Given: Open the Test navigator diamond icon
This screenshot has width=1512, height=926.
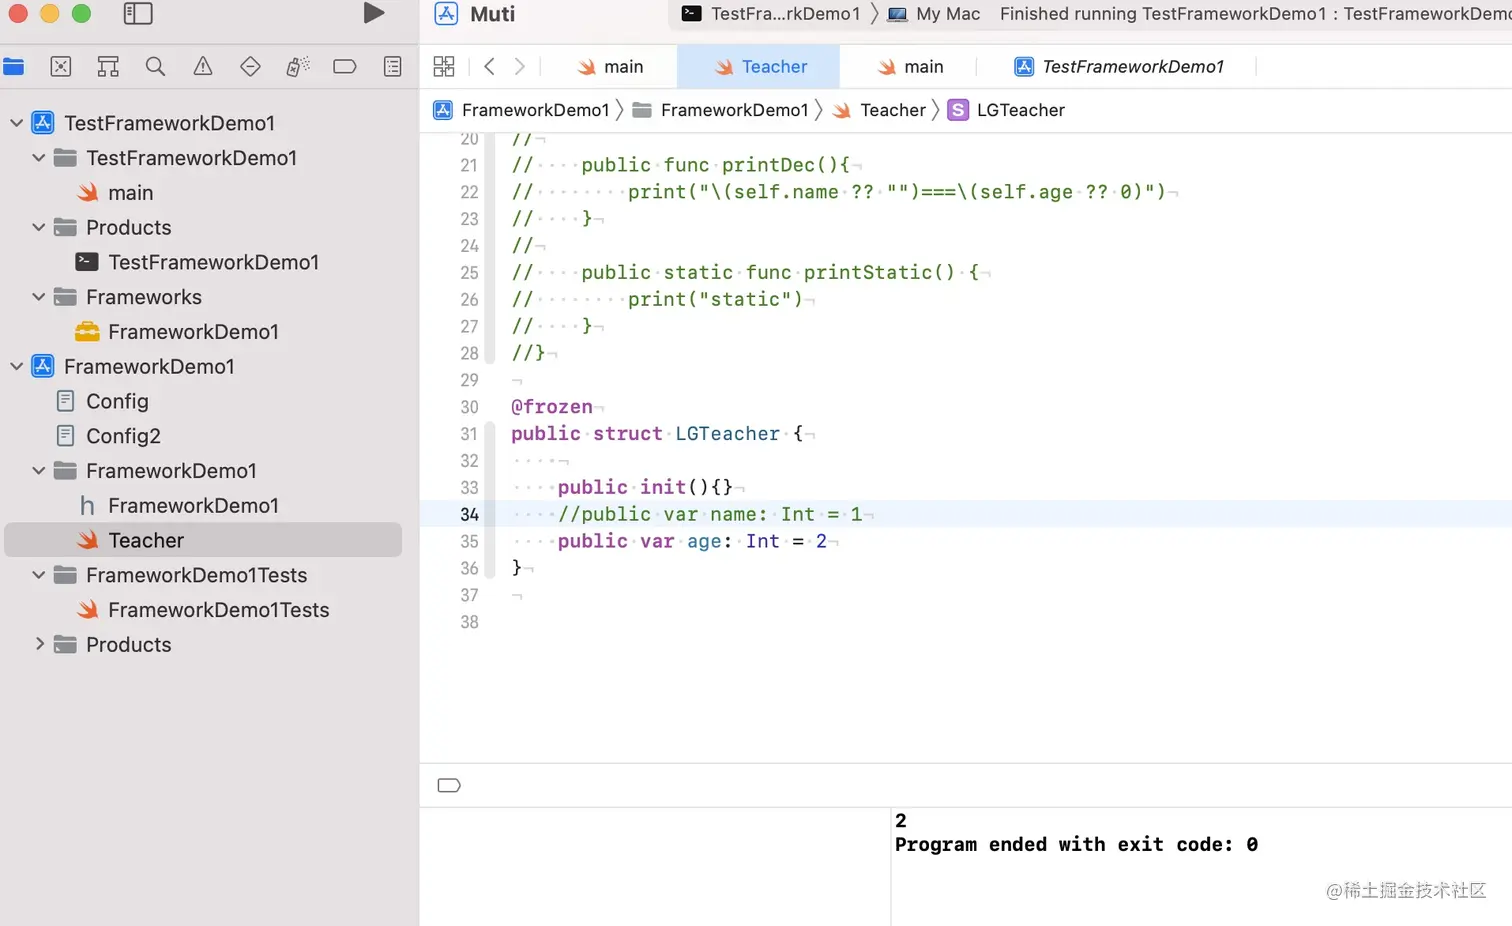Looking at the screenshot, I should (x=250, y=67).
